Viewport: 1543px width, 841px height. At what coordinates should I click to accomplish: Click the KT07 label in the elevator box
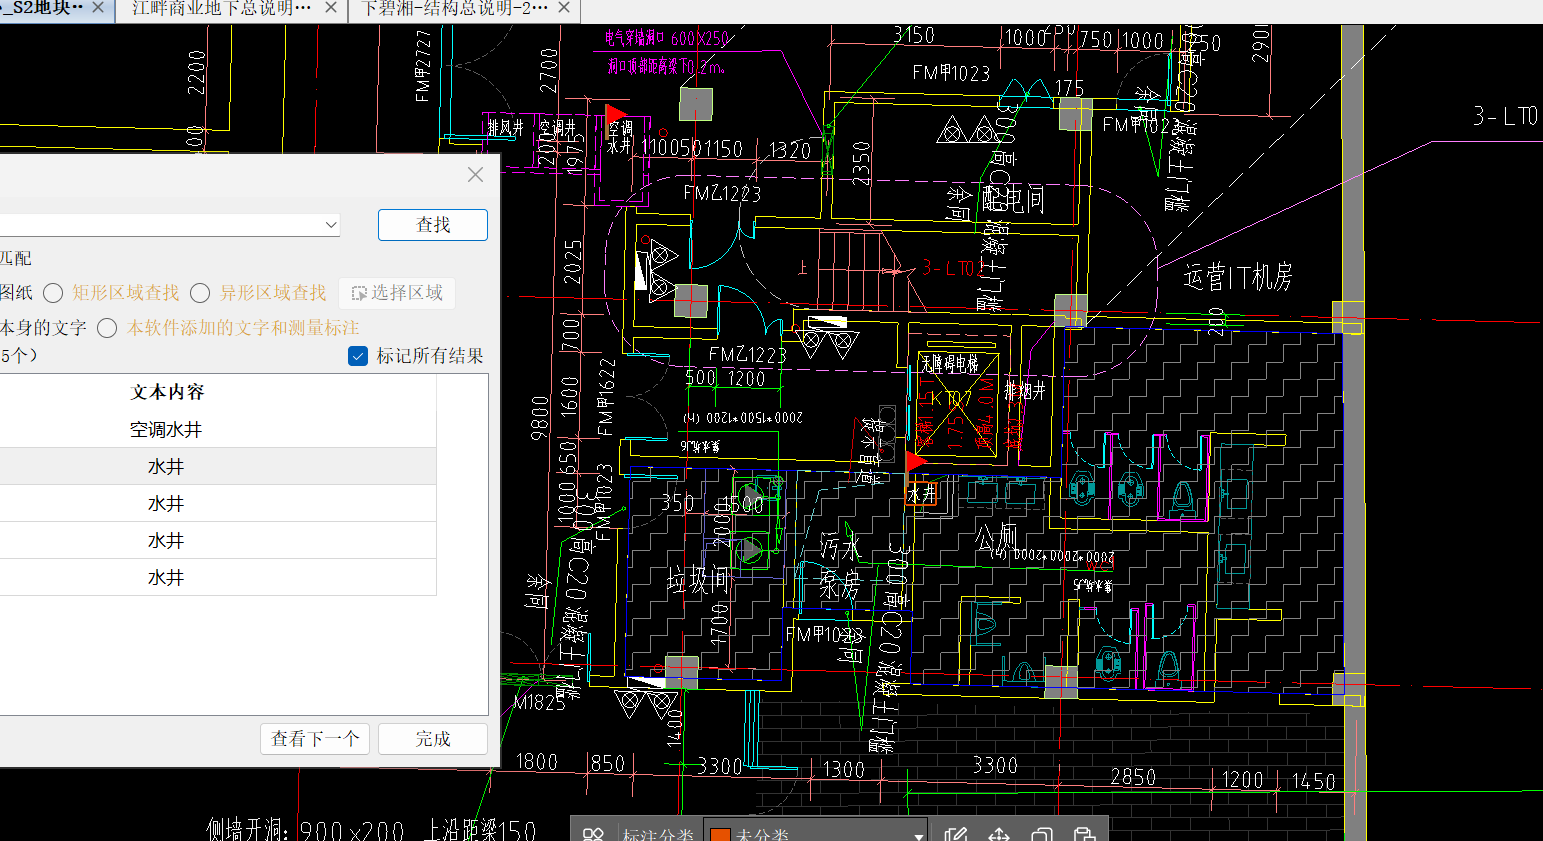pos(951,398)
